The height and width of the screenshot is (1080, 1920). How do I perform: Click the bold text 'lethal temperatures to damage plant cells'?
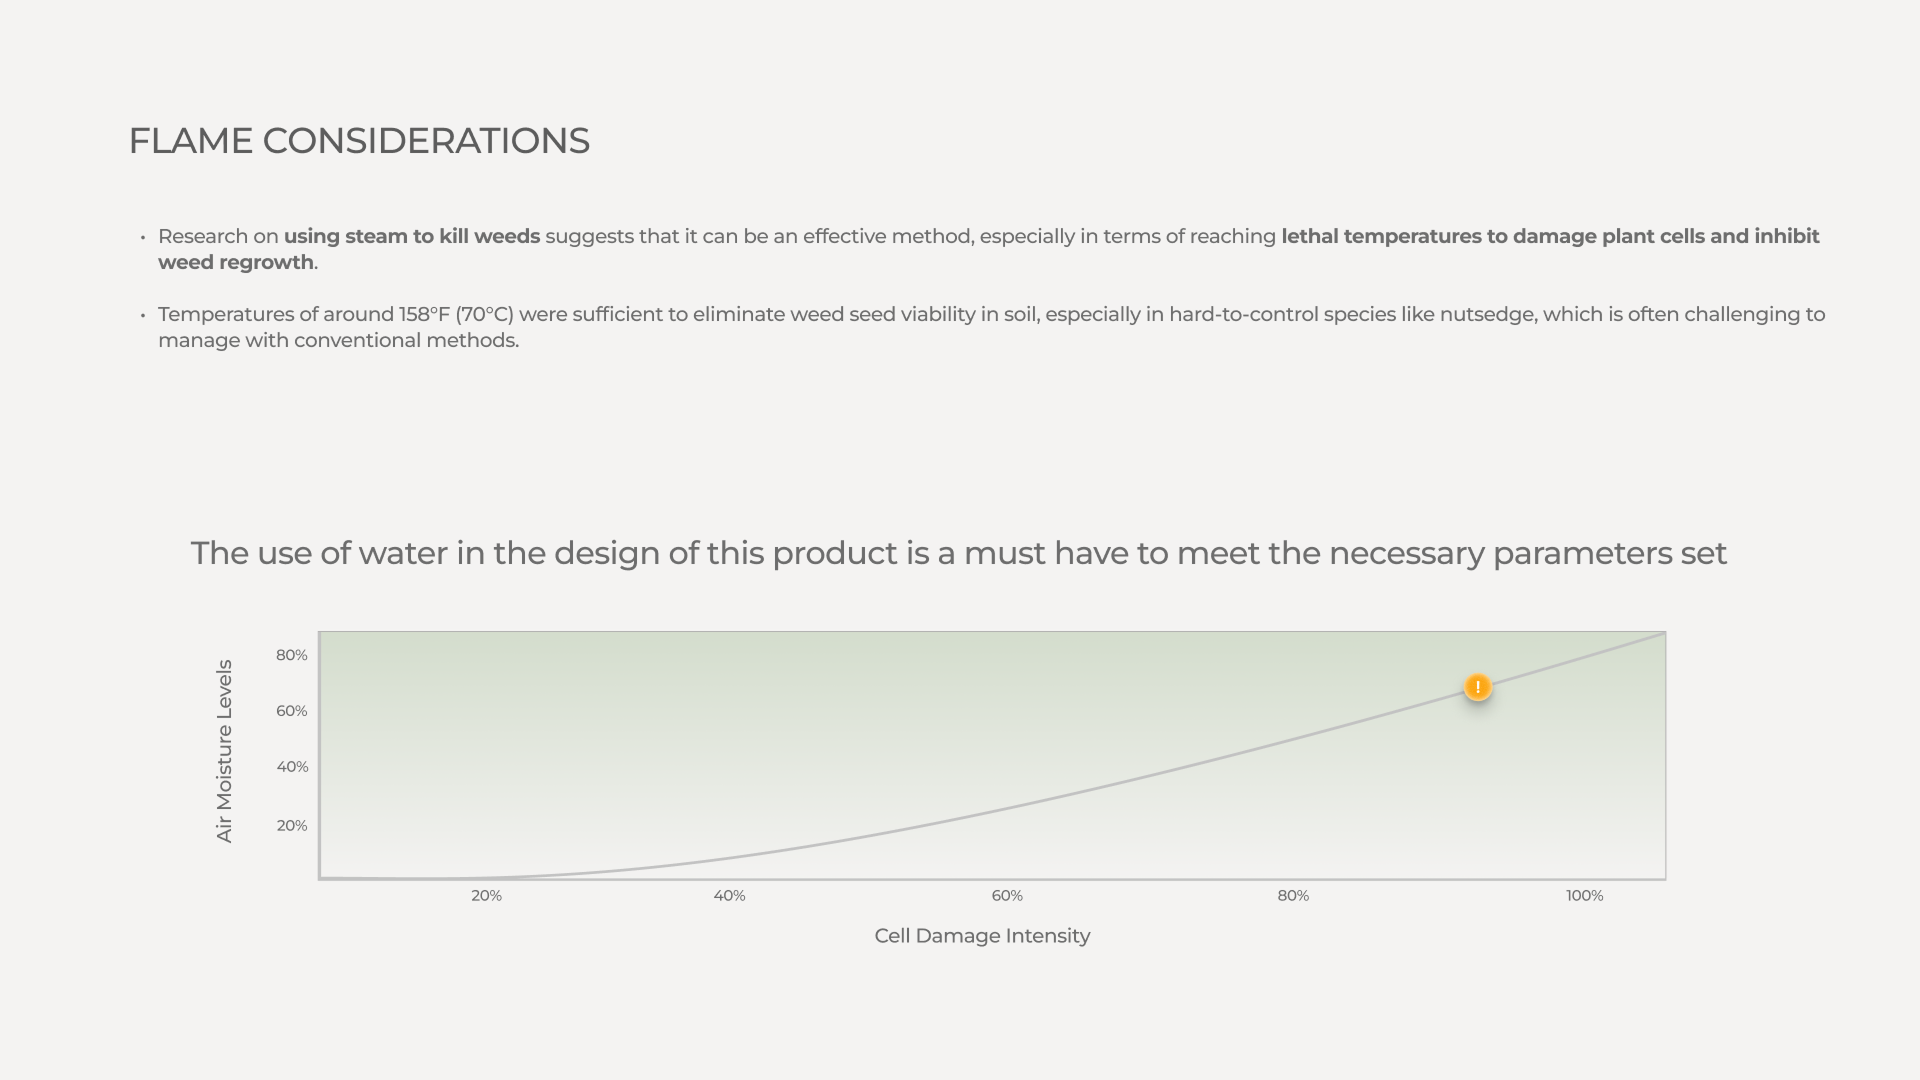point(1493,236)
